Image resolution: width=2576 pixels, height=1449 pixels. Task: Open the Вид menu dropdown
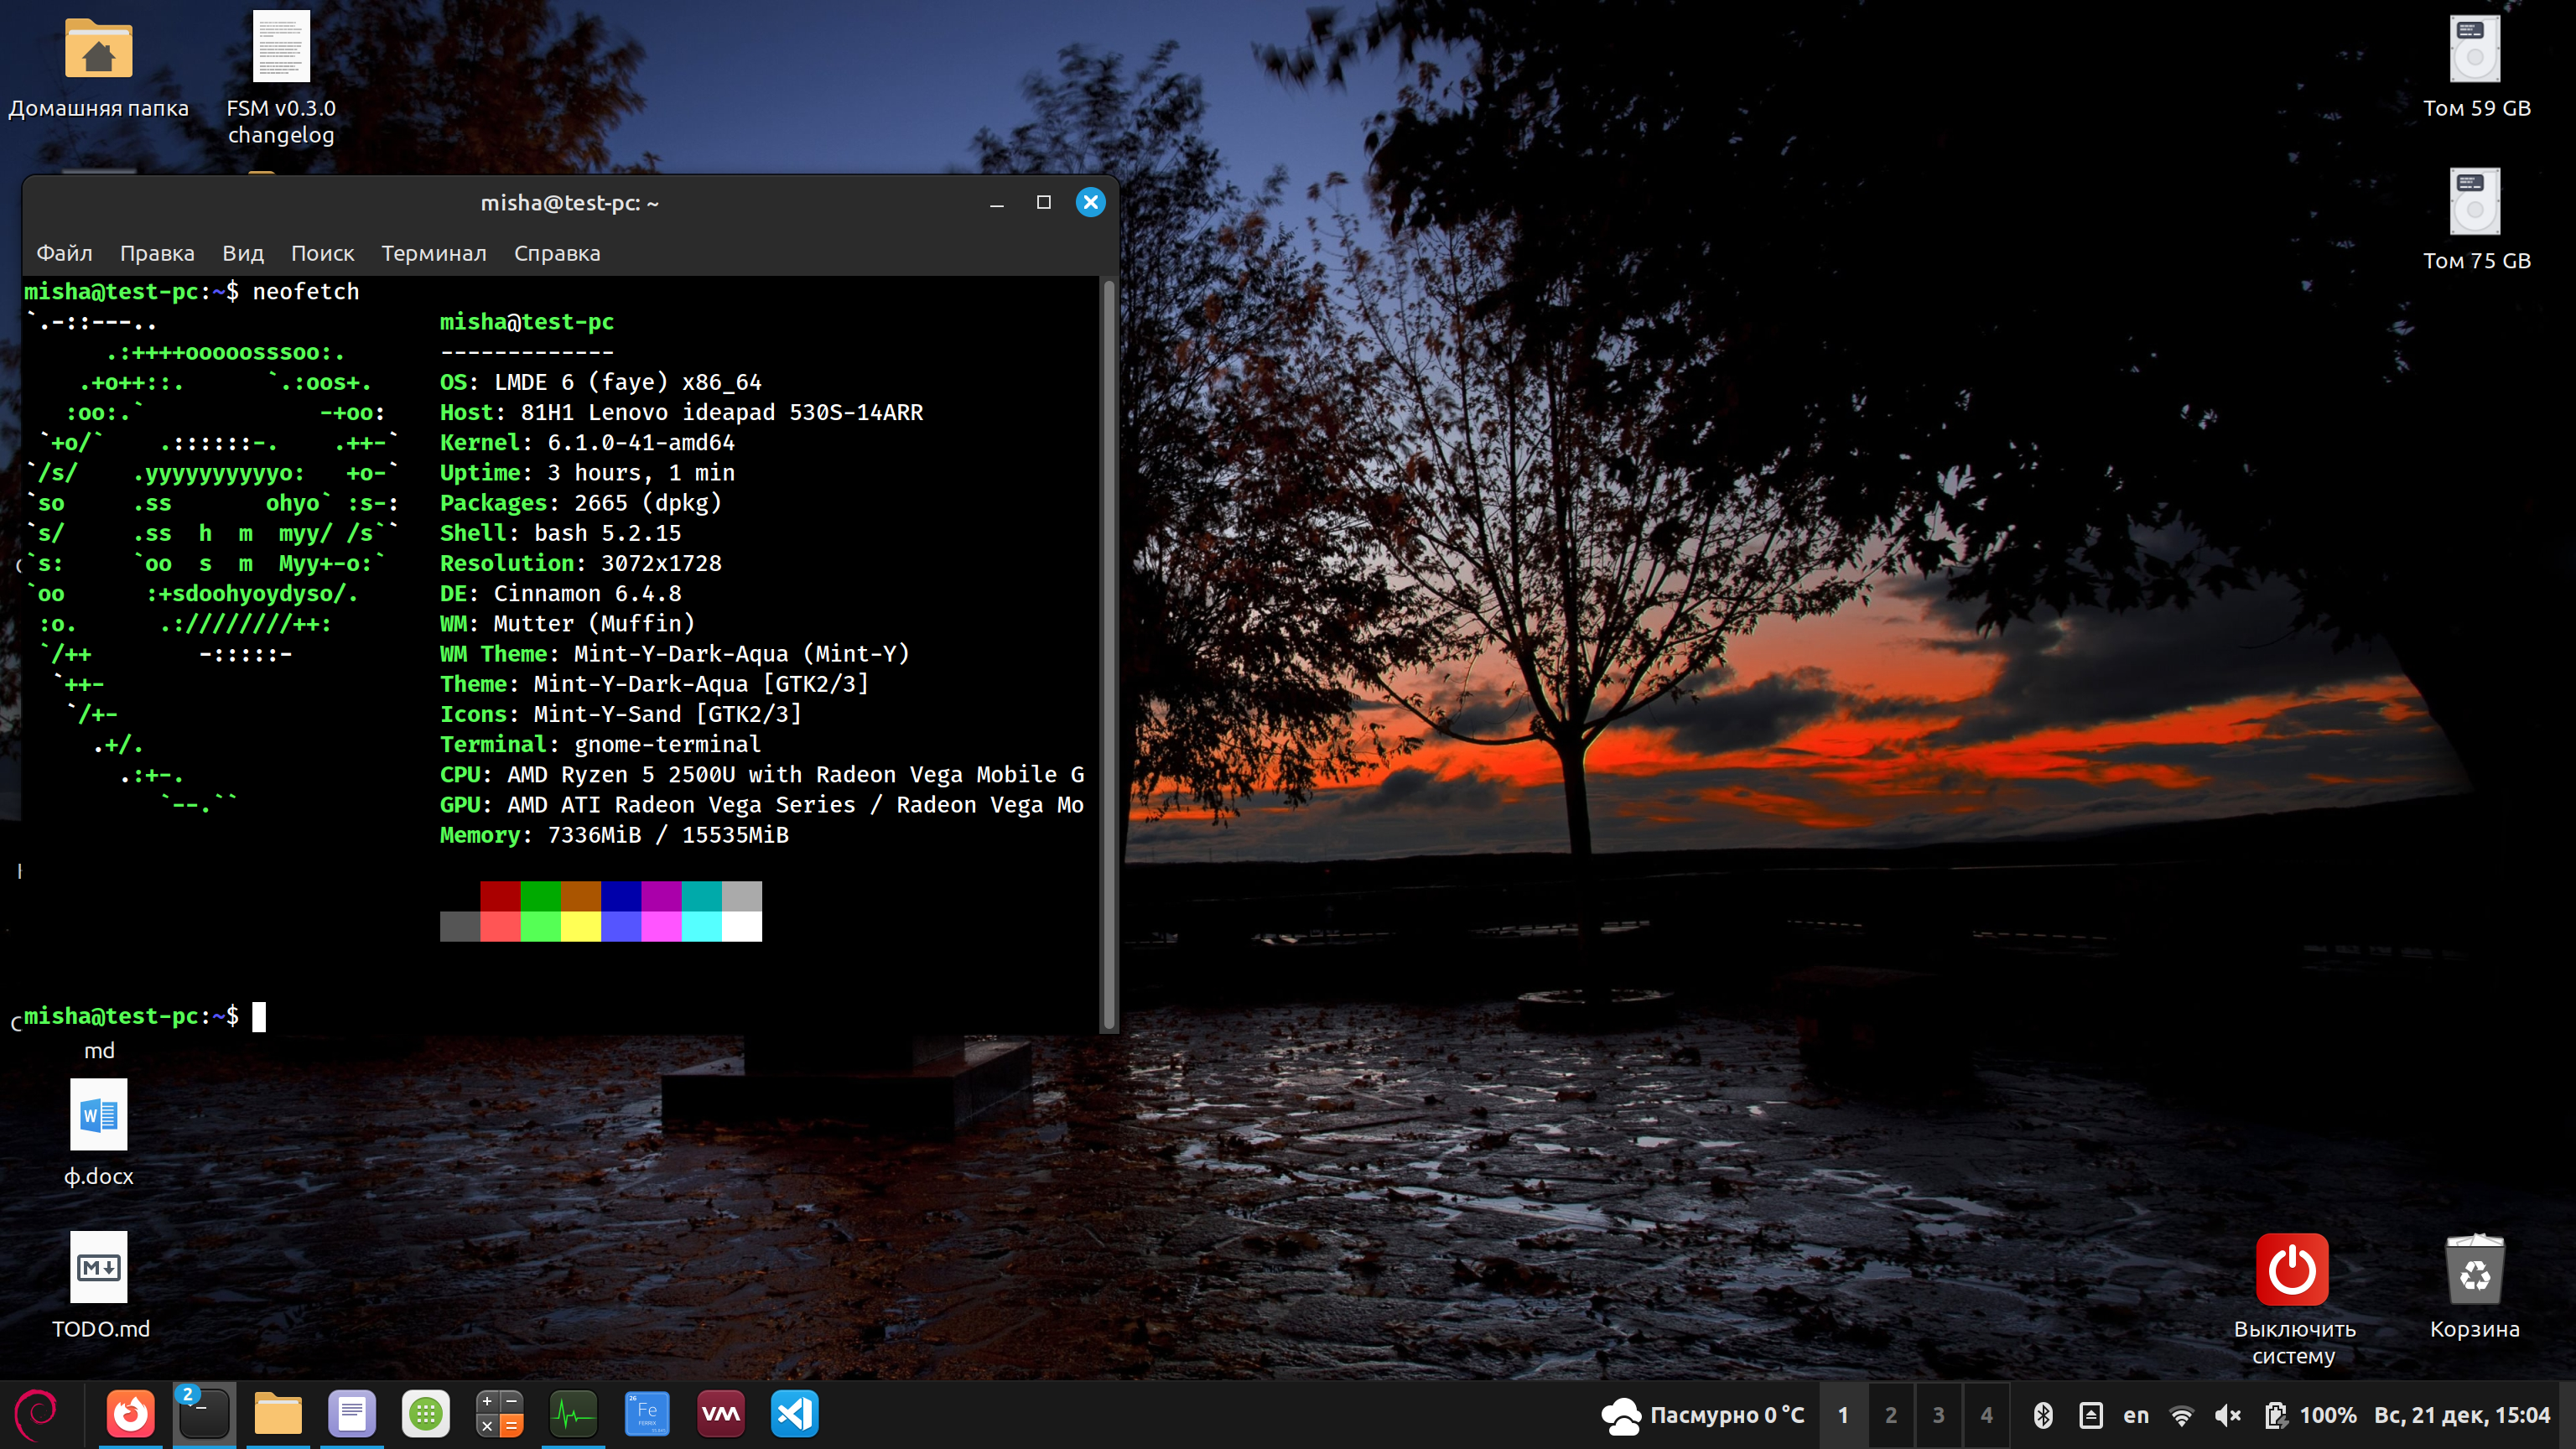242,253
